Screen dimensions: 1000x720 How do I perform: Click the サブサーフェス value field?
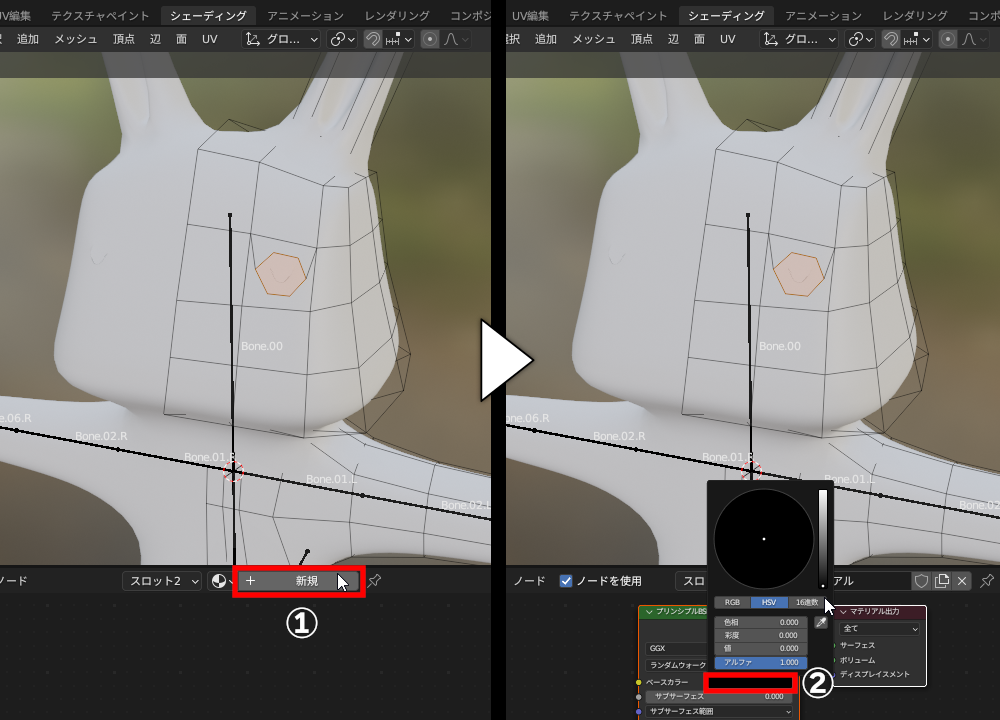[719, 696]
